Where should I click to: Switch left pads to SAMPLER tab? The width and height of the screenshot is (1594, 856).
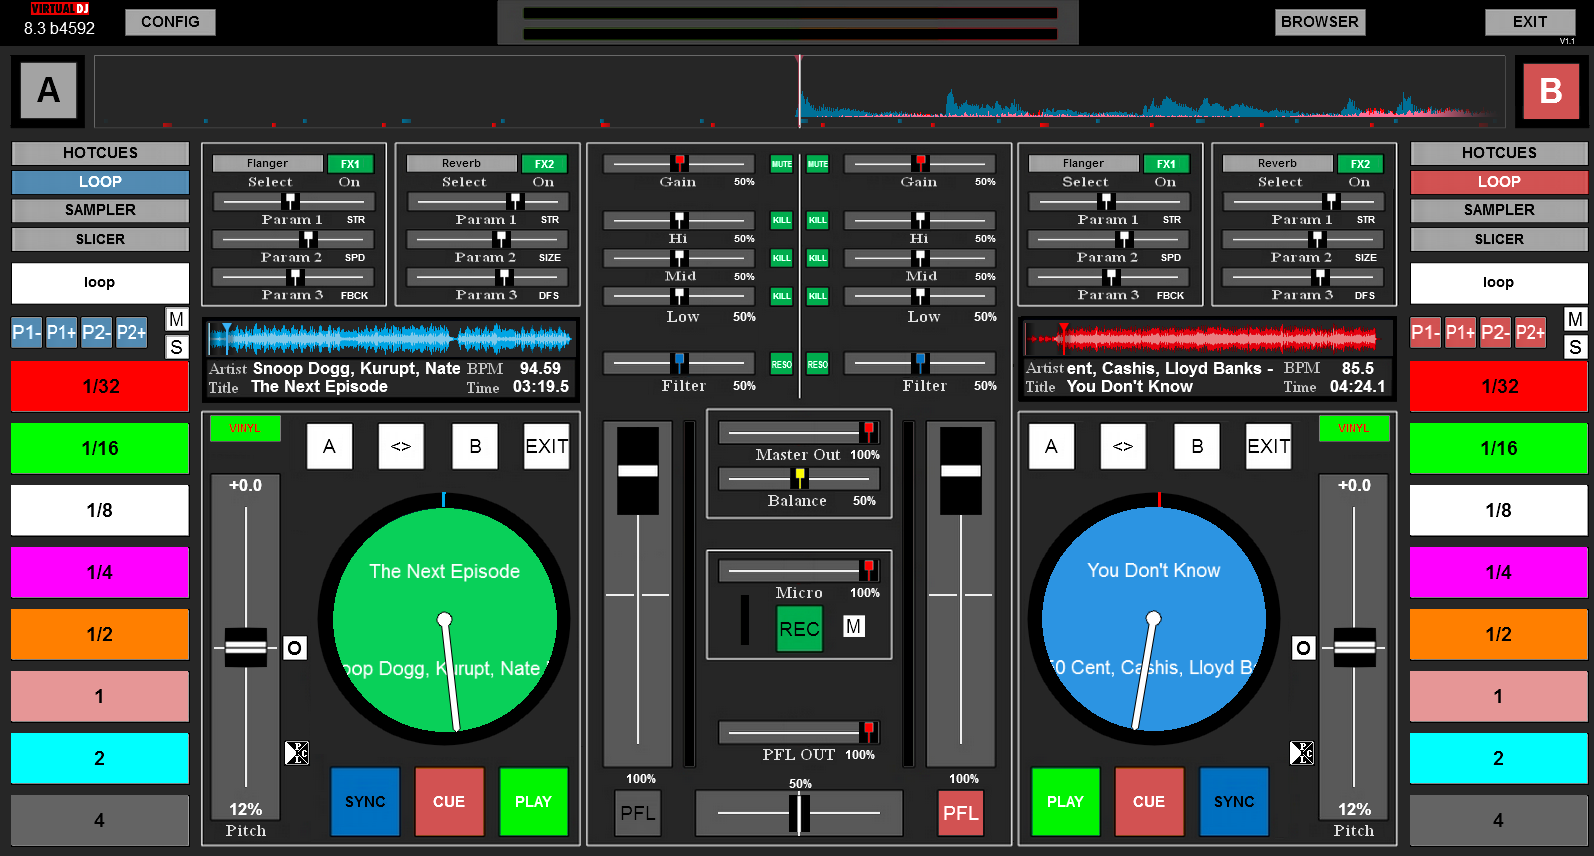(100, 210)
